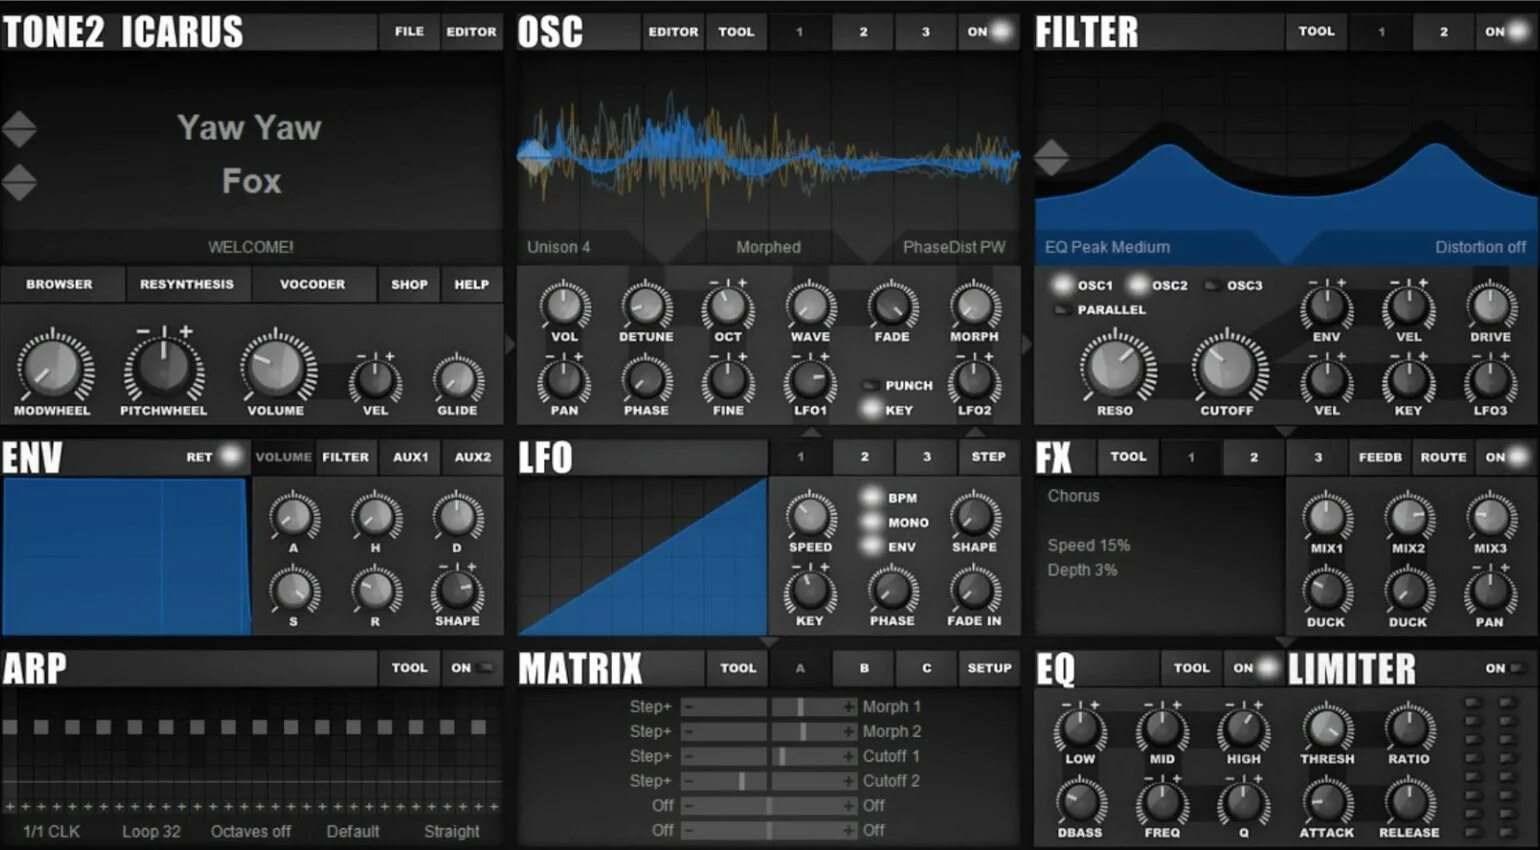Click the limiter RATIO knob

[1408, 728]
